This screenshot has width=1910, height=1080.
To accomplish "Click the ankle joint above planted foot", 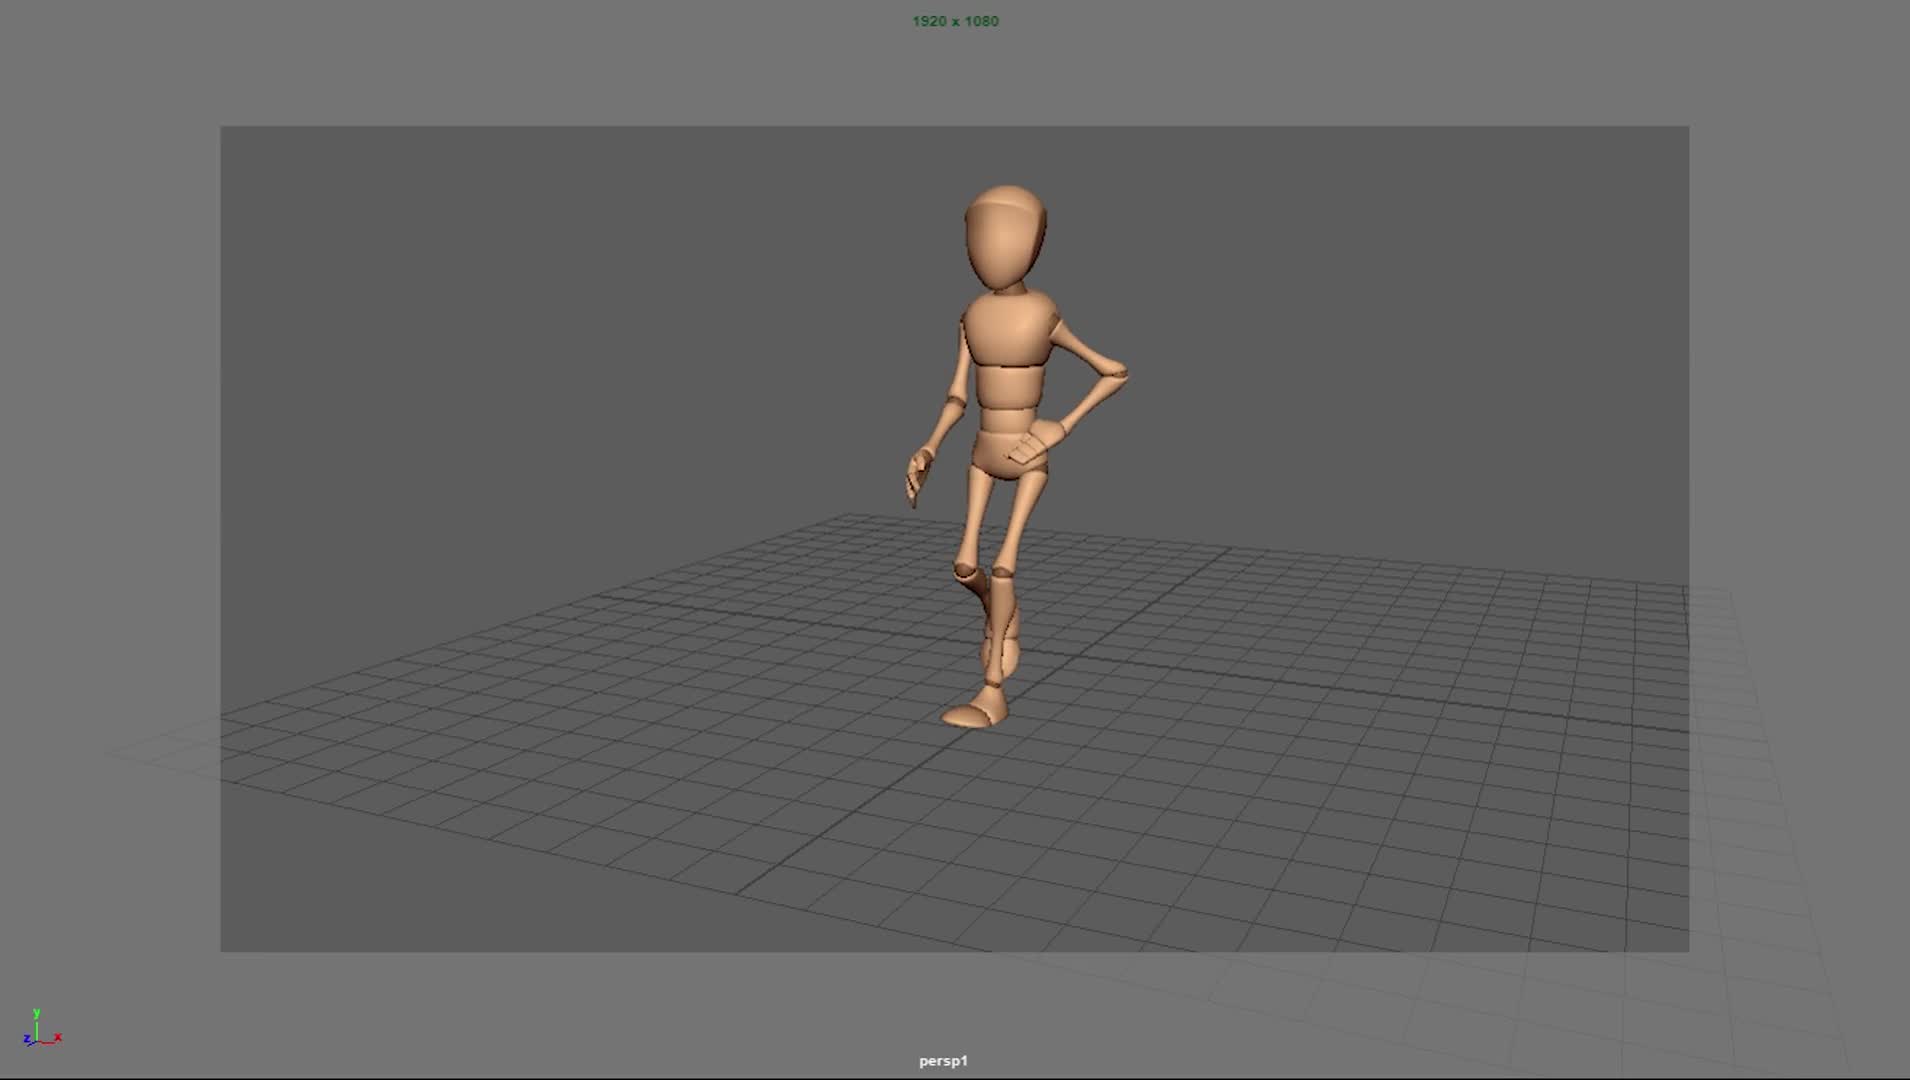I will coord(992,683).
